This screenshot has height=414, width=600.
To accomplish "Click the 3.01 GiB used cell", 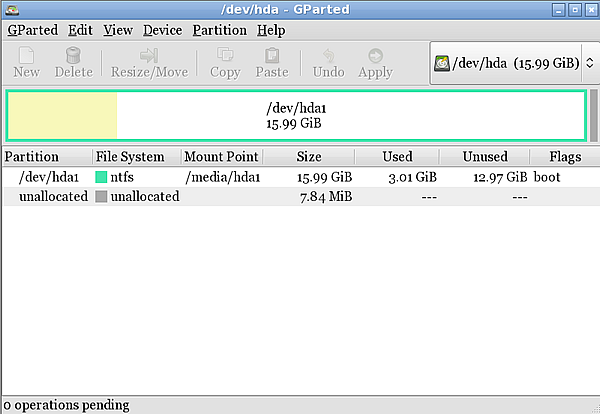I will [412, 177].
